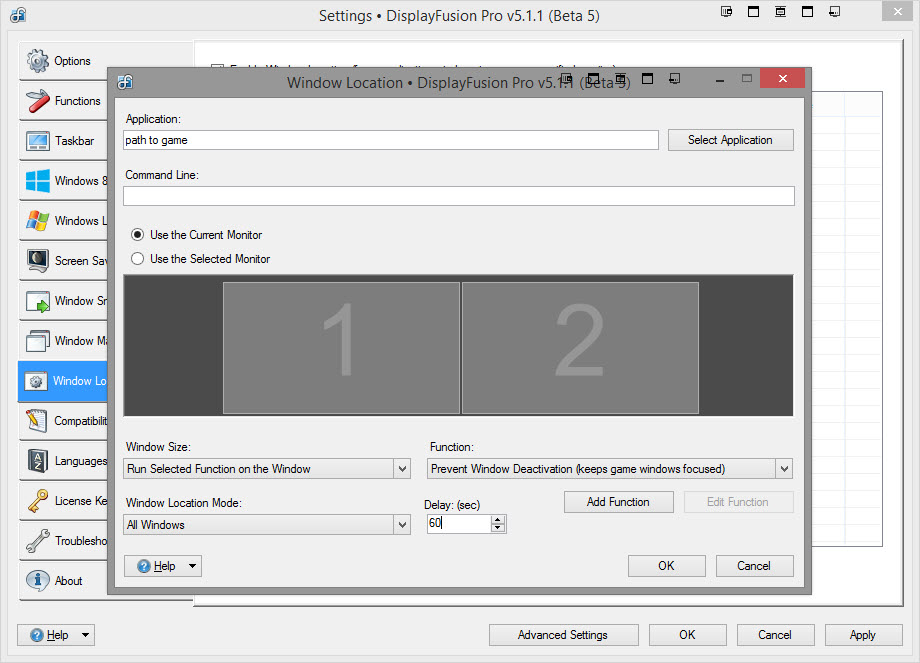Open the Window Size dropdown

[x=402, y=469]
